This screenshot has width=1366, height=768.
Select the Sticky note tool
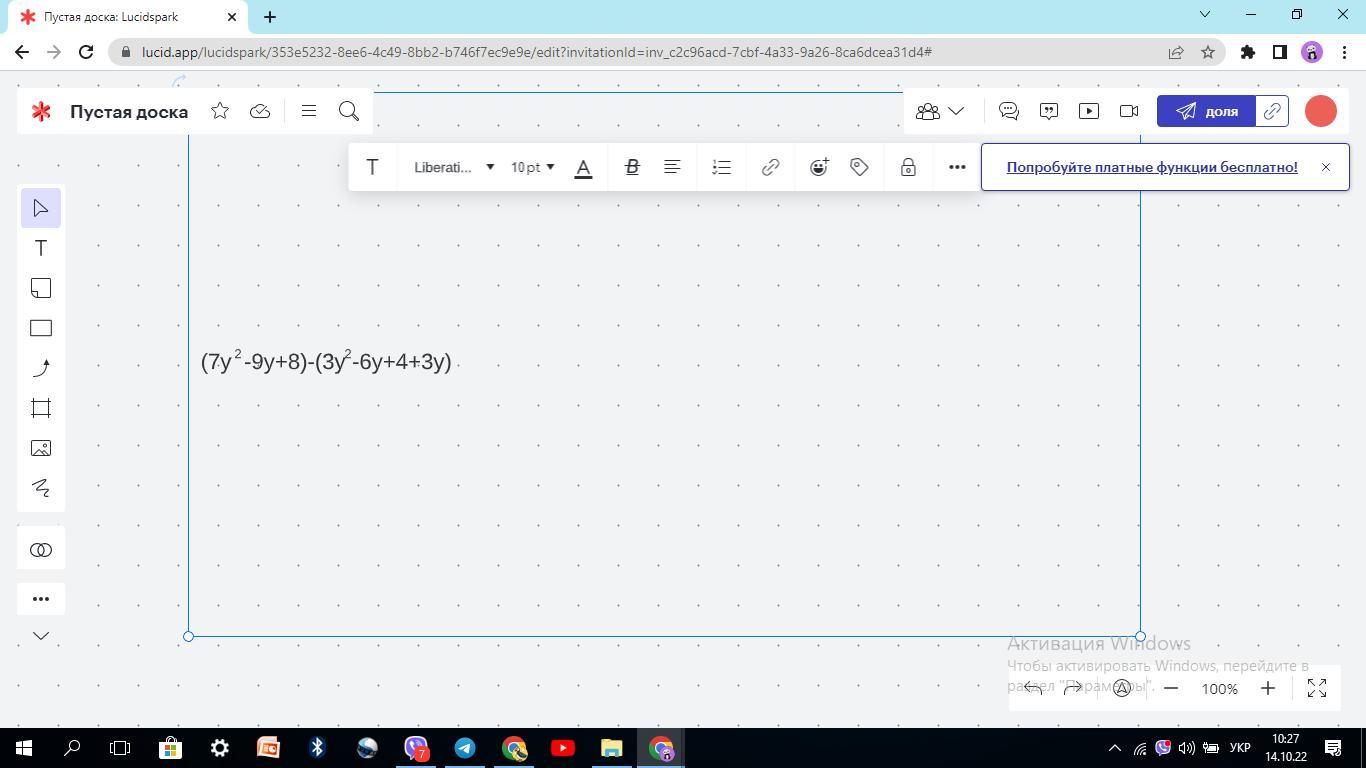(x=41, y=288)
